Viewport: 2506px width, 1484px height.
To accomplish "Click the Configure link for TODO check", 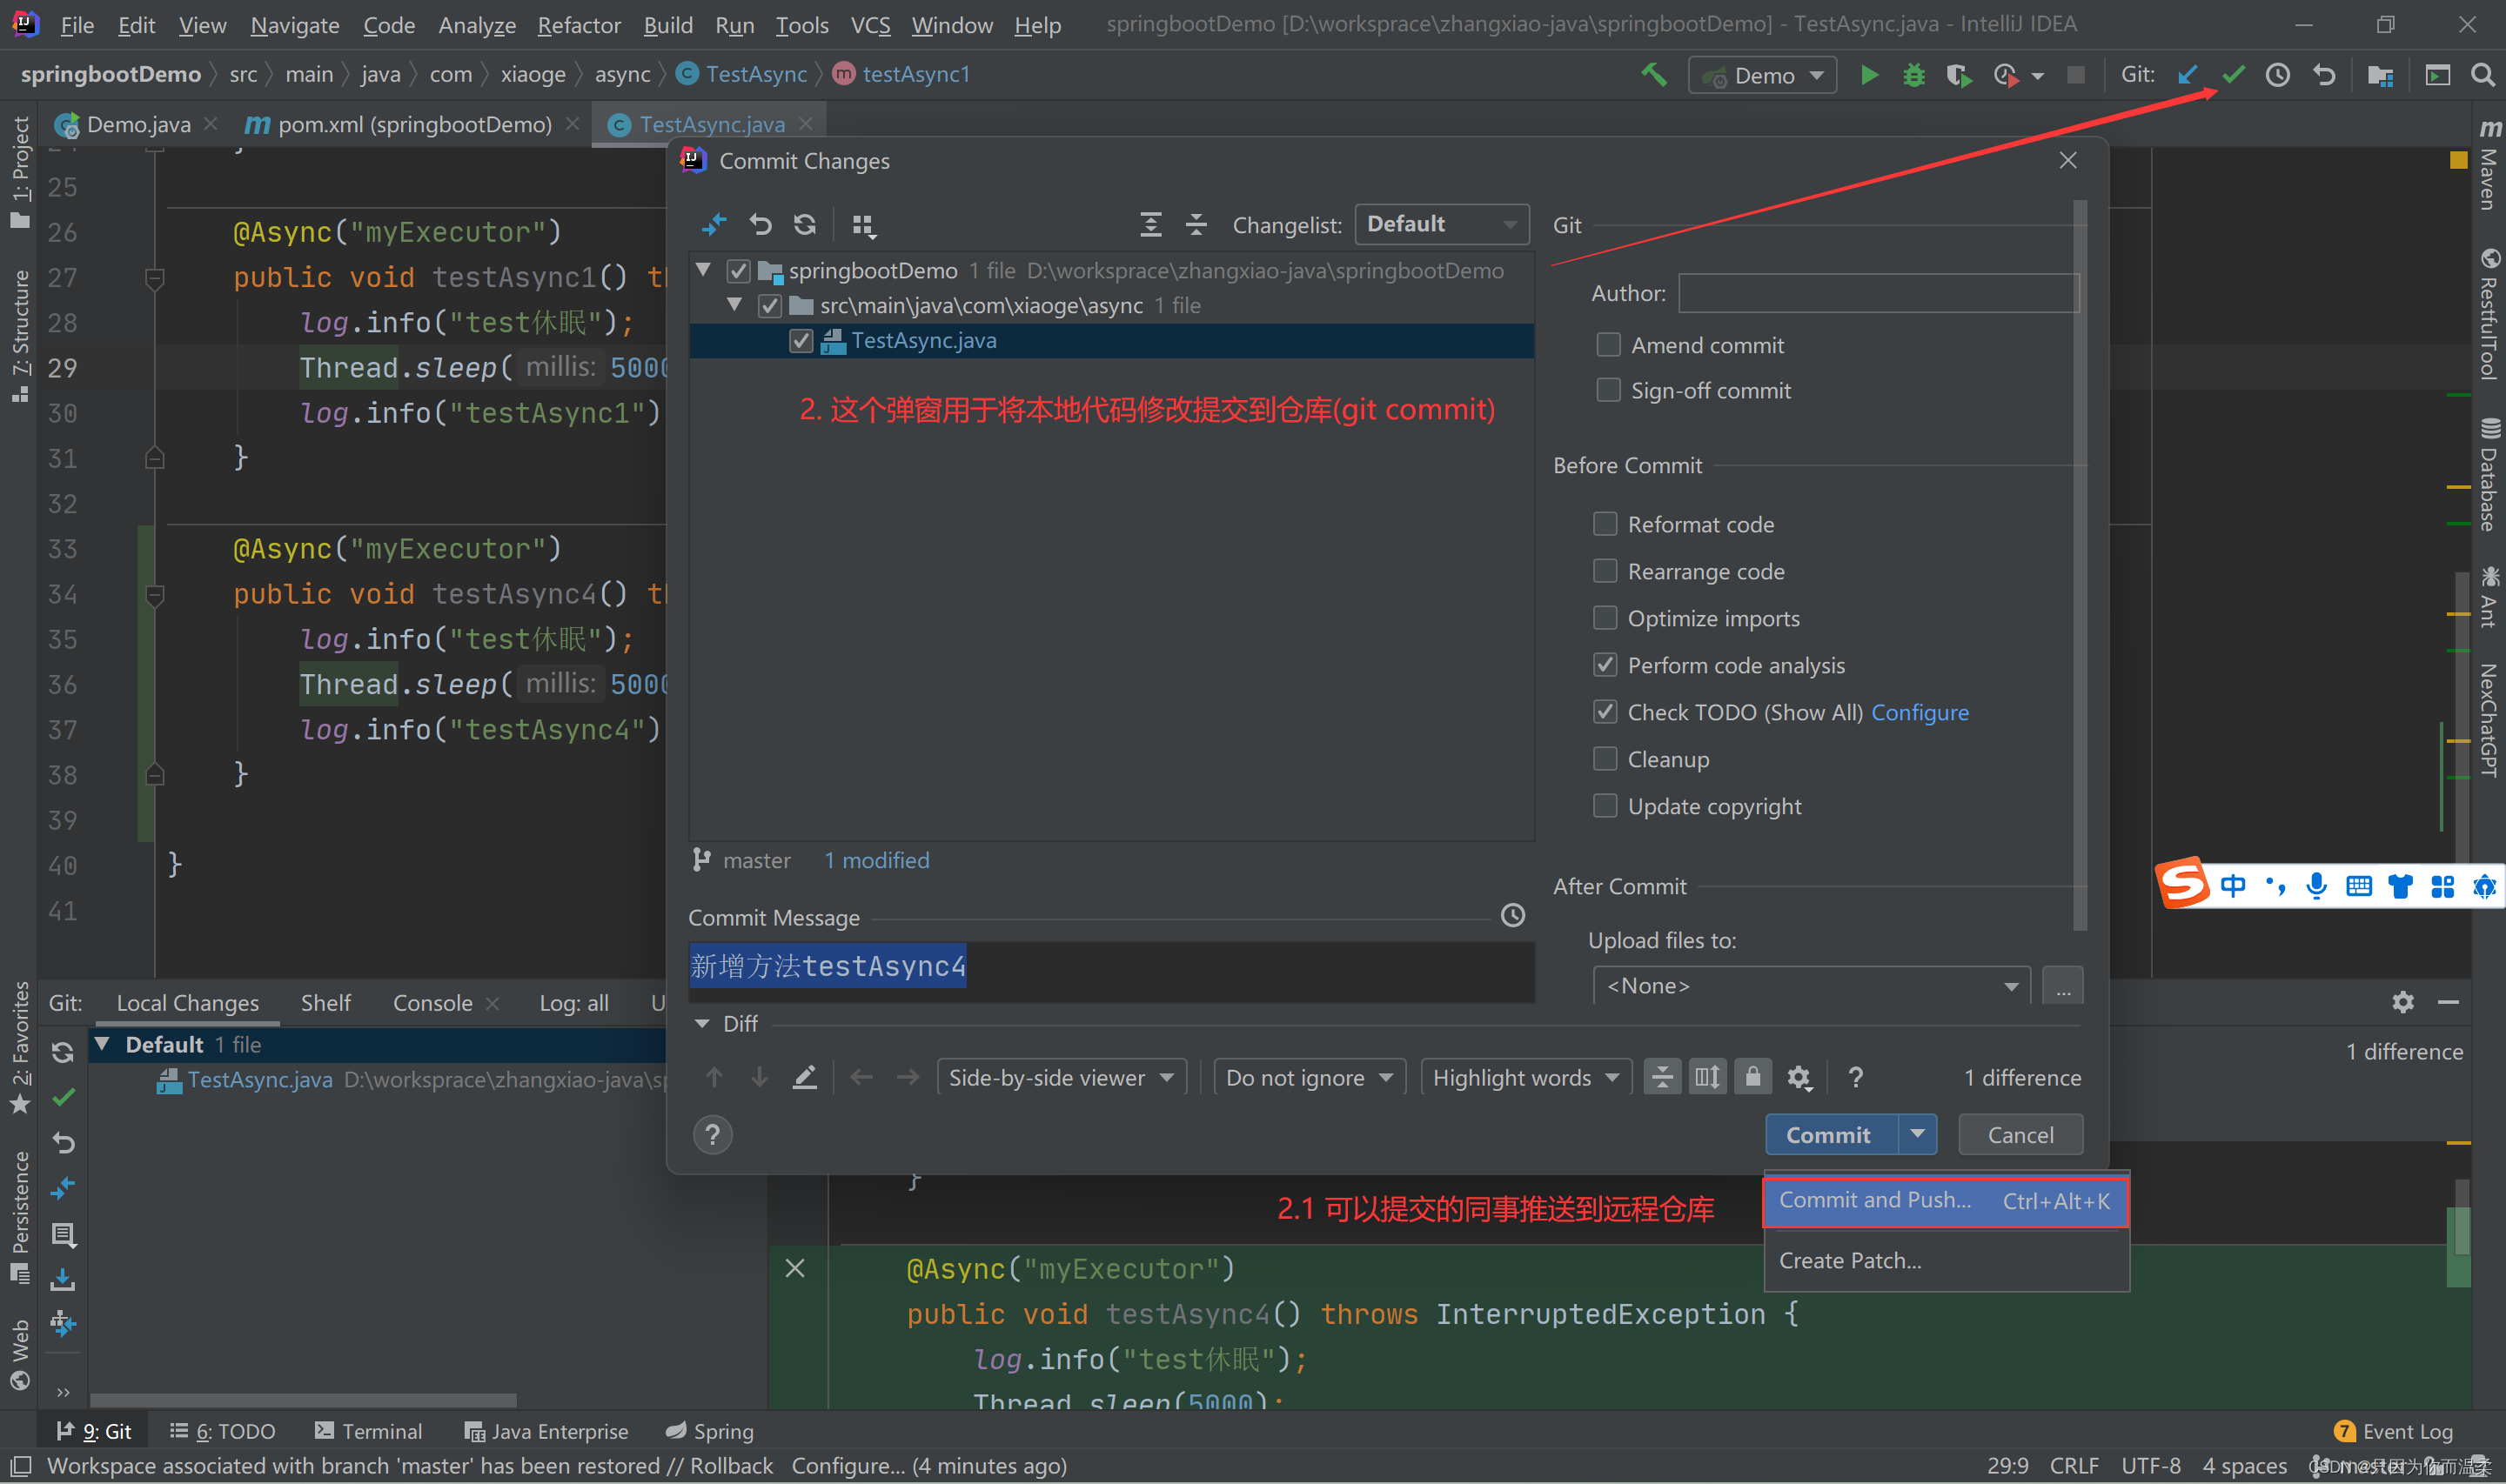I will pos(1919,712).
